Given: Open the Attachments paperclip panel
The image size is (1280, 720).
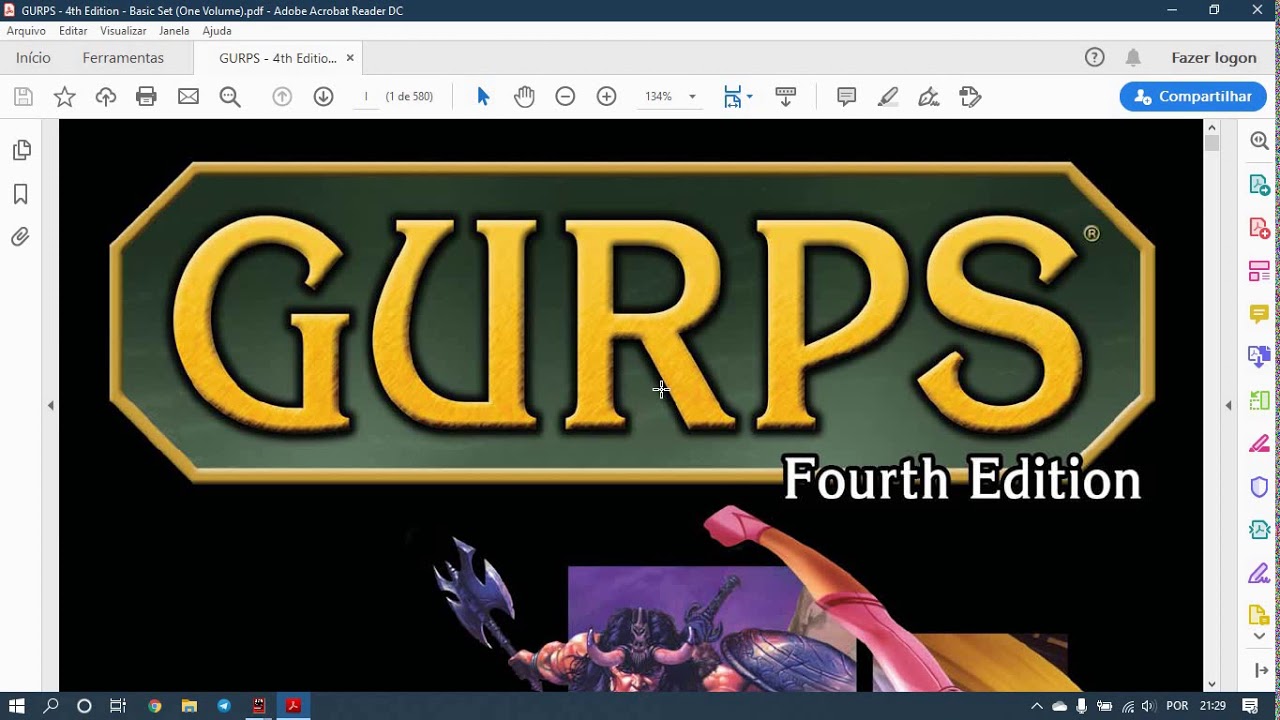Looking at the screenshot, I should point(20,237).
